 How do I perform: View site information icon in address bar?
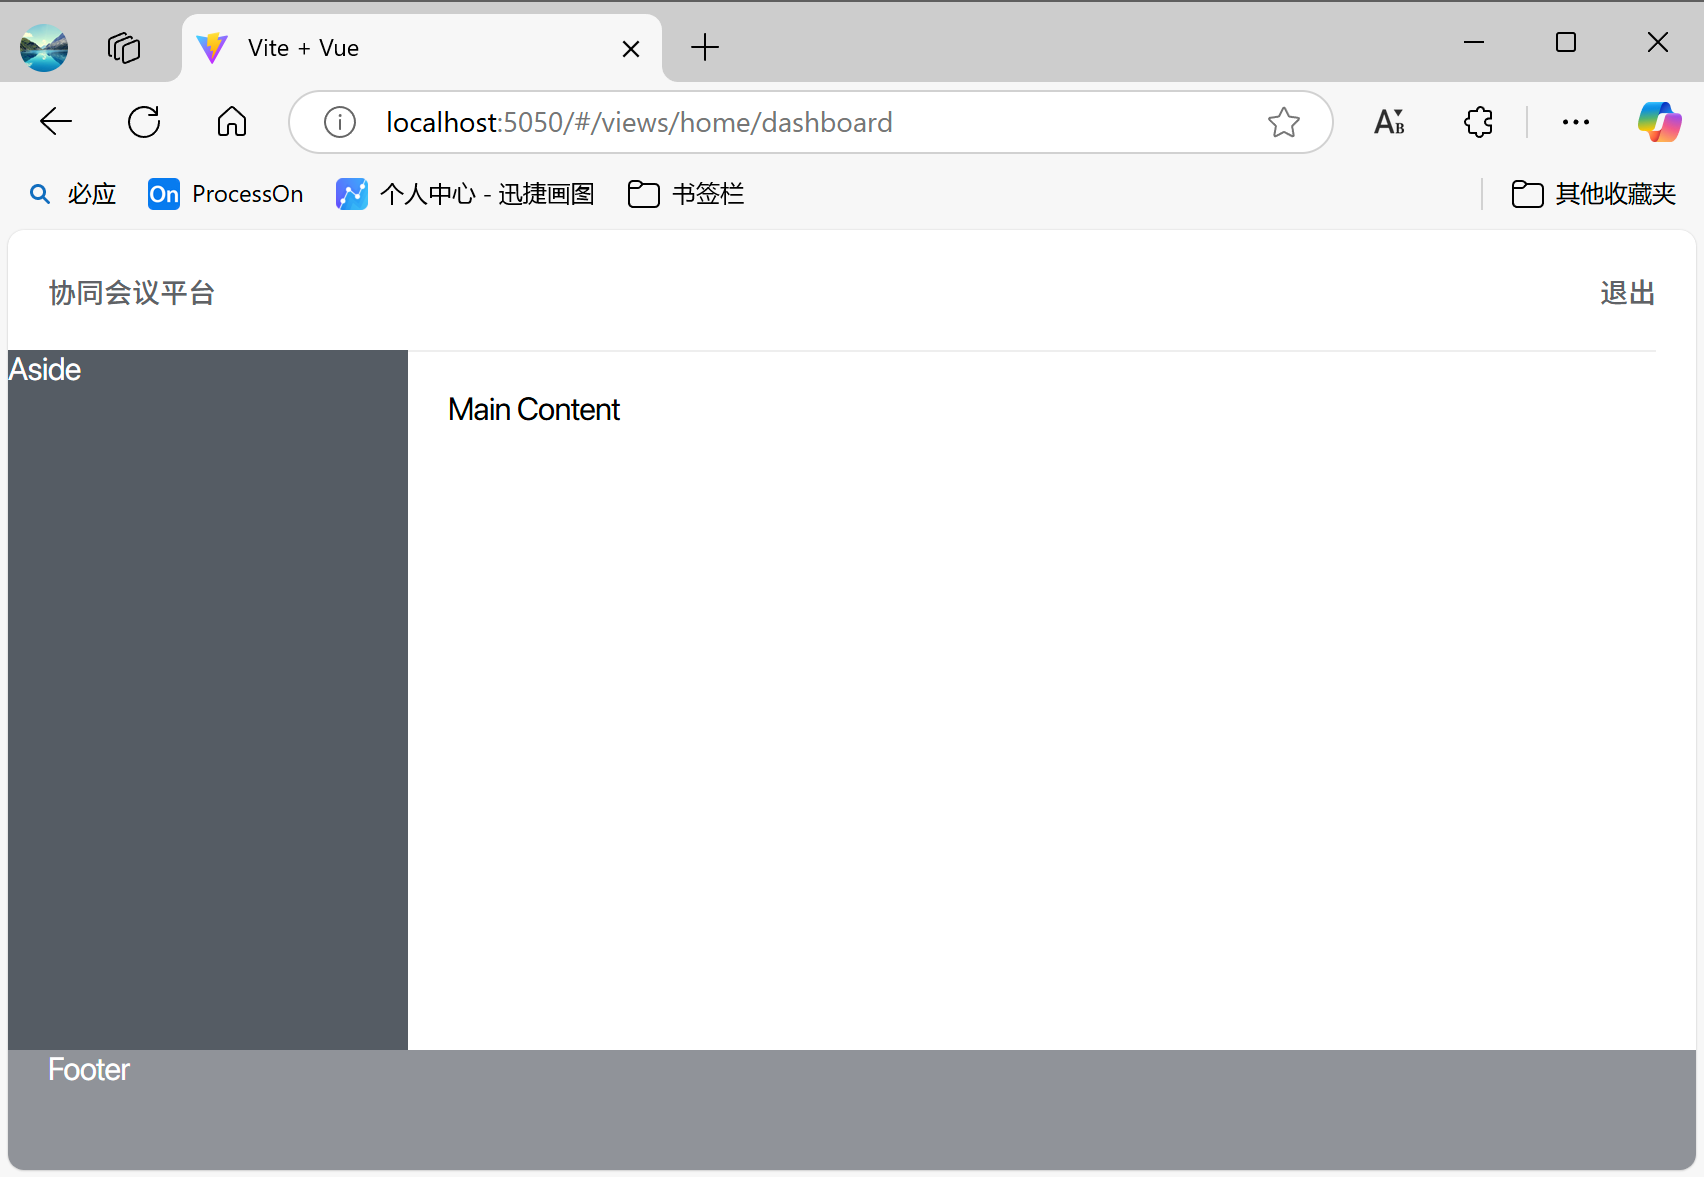tap(340, 122)
